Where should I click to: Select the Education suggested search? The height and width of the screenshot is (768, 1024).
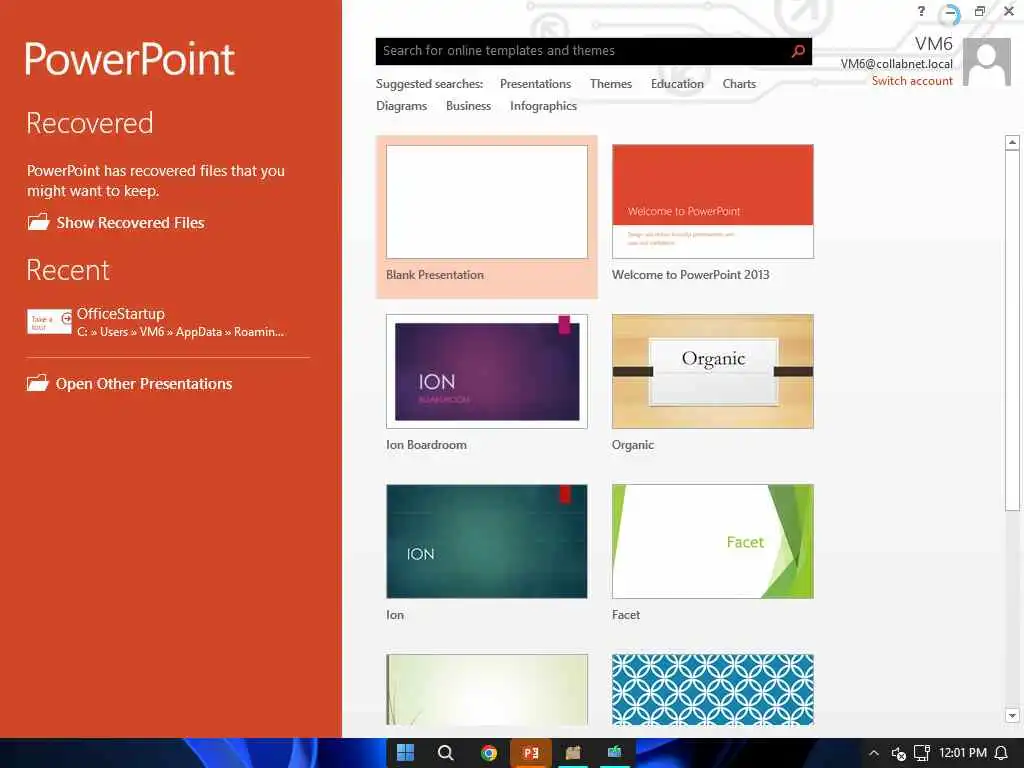pyautogui.click(x=677, y=84)
